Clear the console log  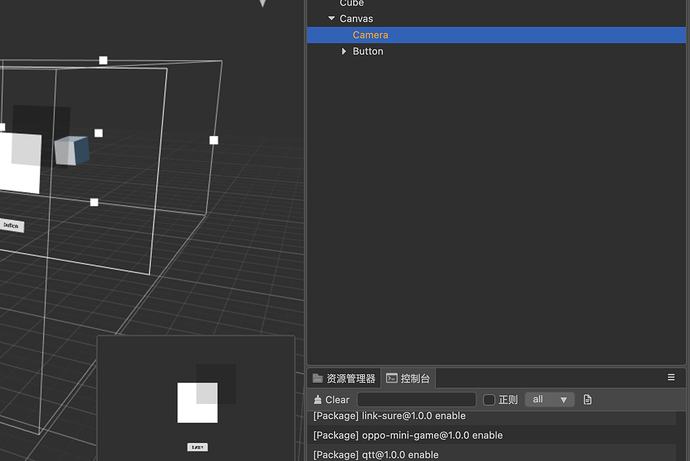point(331,399)
